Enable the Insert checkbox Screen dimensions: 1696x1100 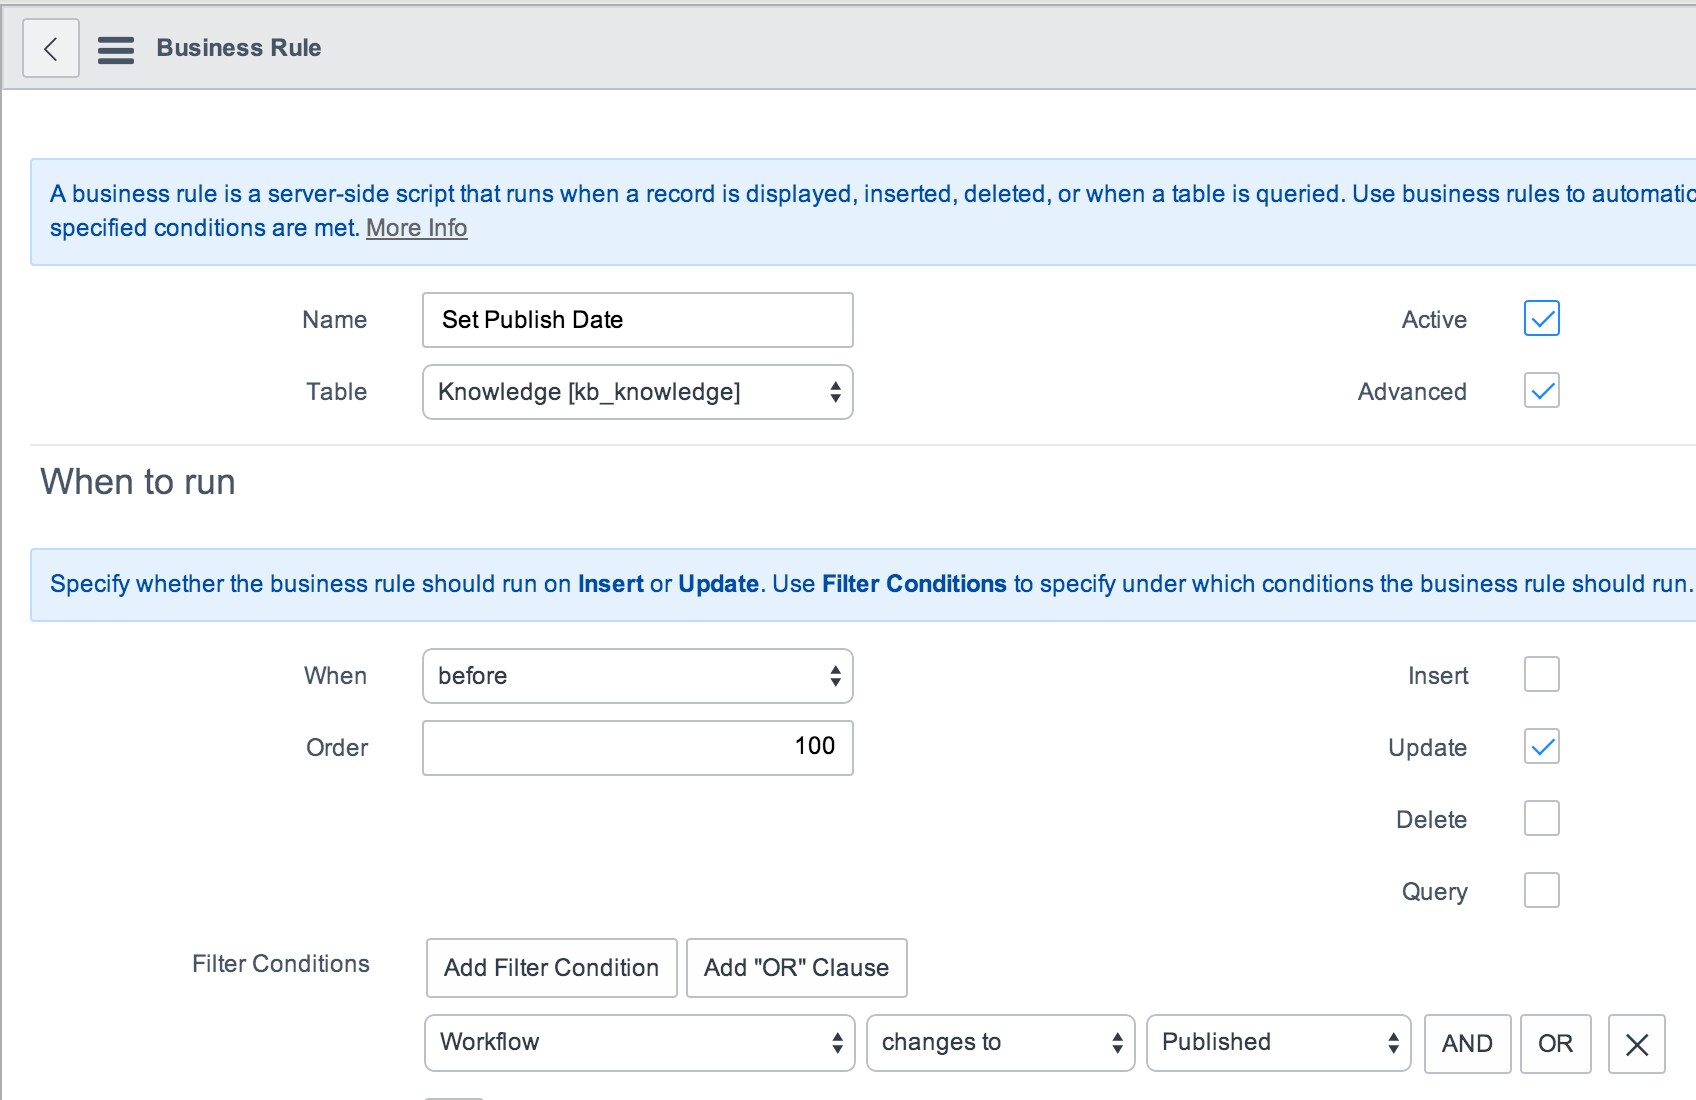1540,674
